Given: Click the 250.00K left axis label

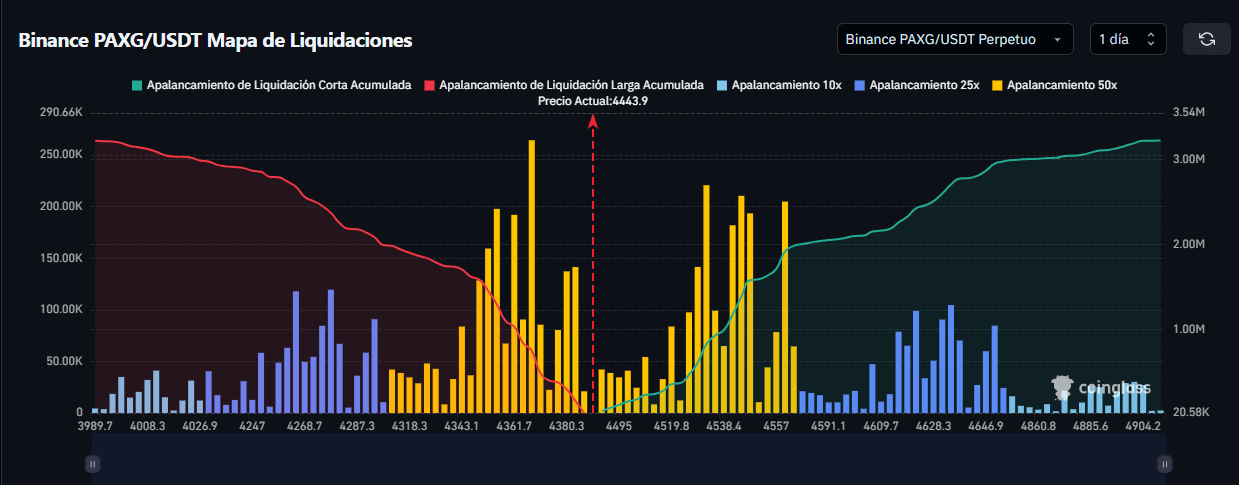Looking at the screenshot, I should [x=61, y=155].
